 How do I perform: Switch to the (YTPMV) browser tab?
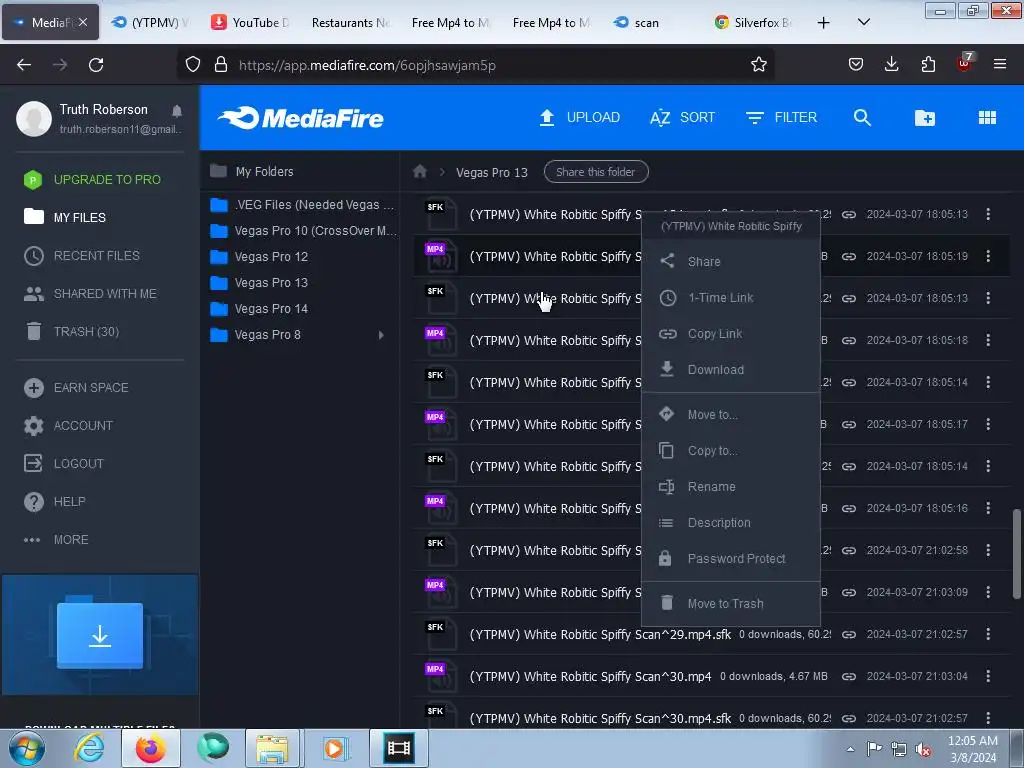coord(150,22)
